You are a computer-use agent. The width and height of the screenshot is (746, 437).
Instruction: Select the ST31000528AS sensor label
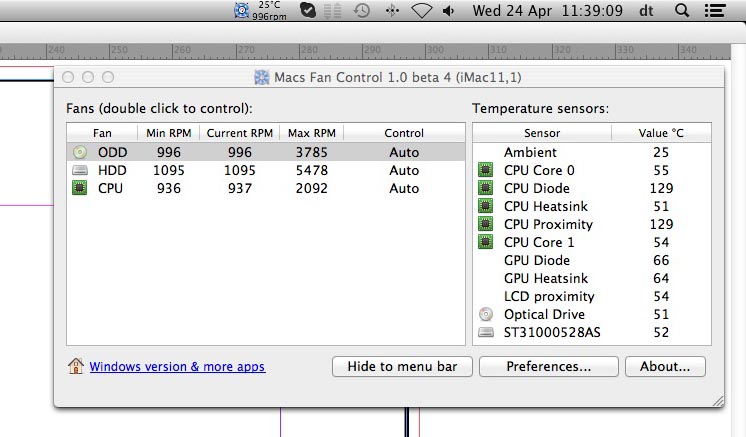[x=552, y=332]
